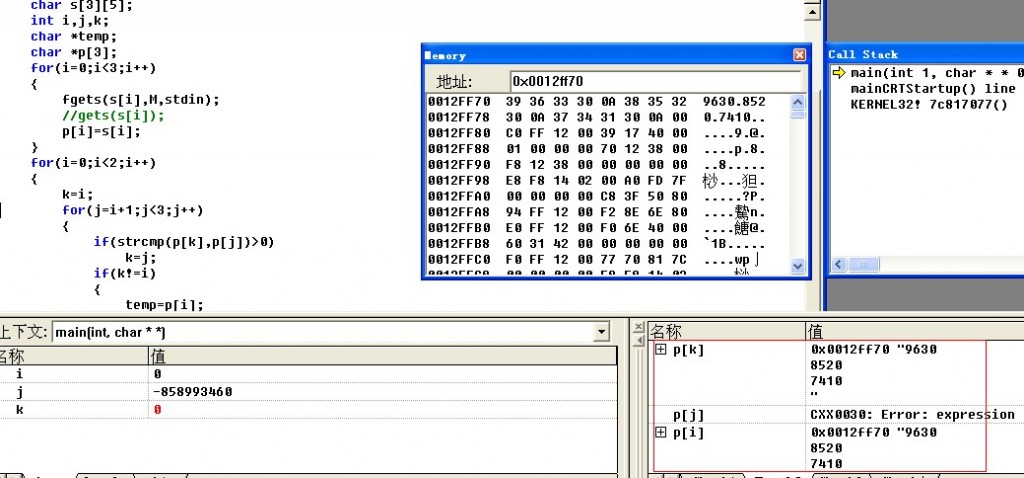The width and height of the screenshot is (1024, 478).
Task: Click the value -858993460 of variable j
Action: click(x=192, y=392)
